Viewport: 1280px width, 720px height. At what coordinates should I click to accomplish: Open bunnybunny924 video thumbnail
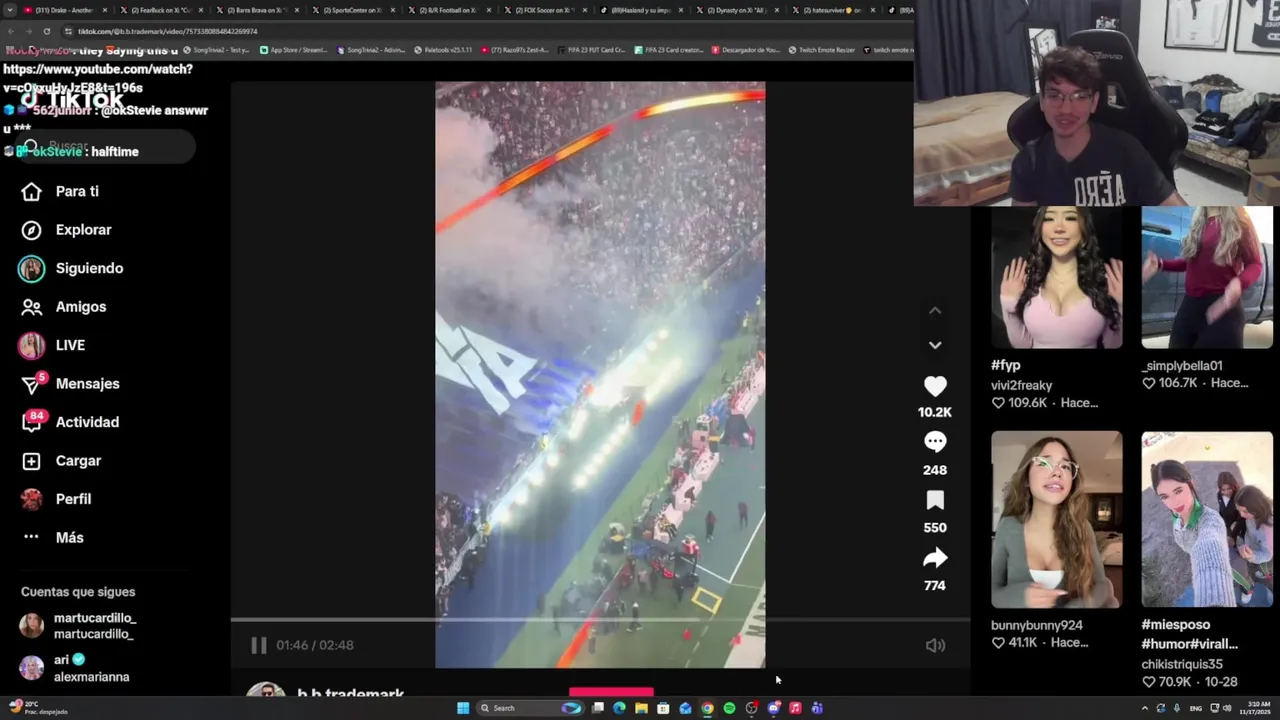tap(1057, 519)
